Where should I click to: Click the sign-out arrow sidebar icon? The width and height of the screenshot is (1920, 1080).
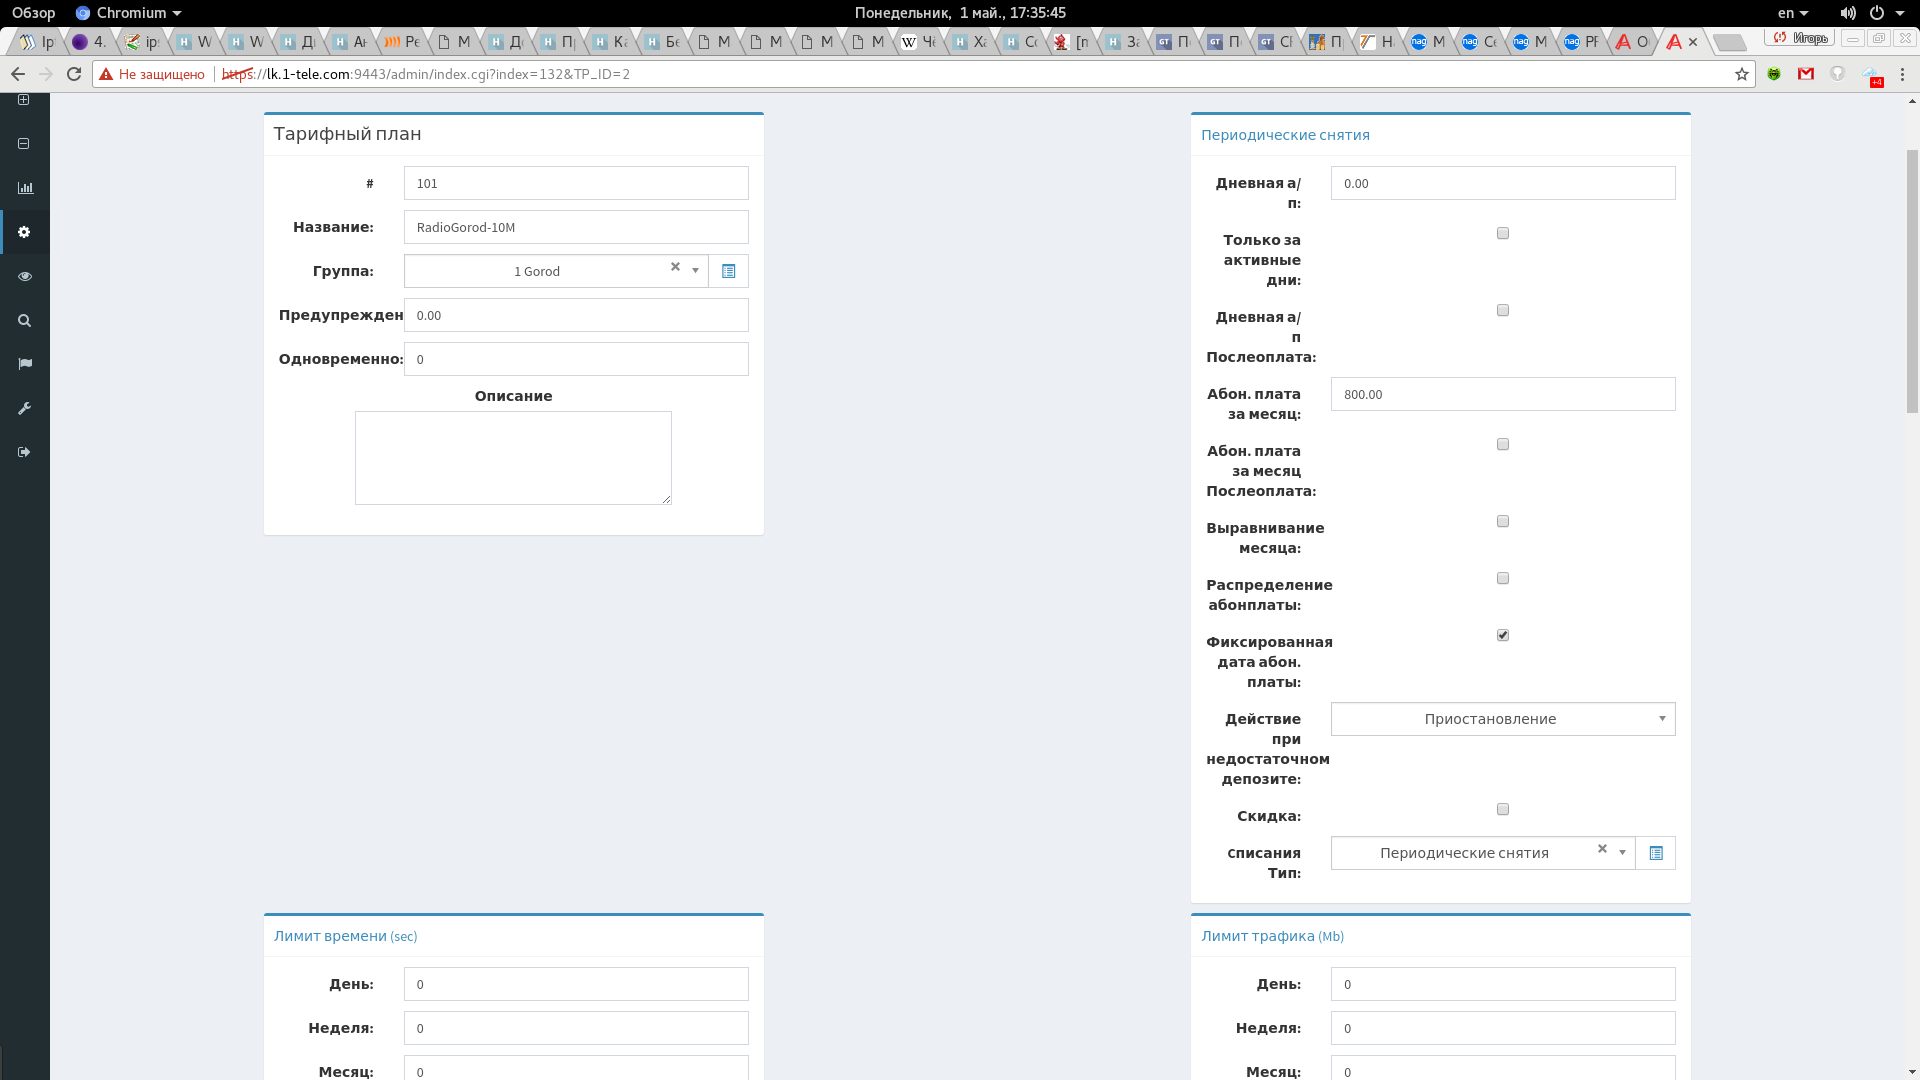[x=25, y=452]
